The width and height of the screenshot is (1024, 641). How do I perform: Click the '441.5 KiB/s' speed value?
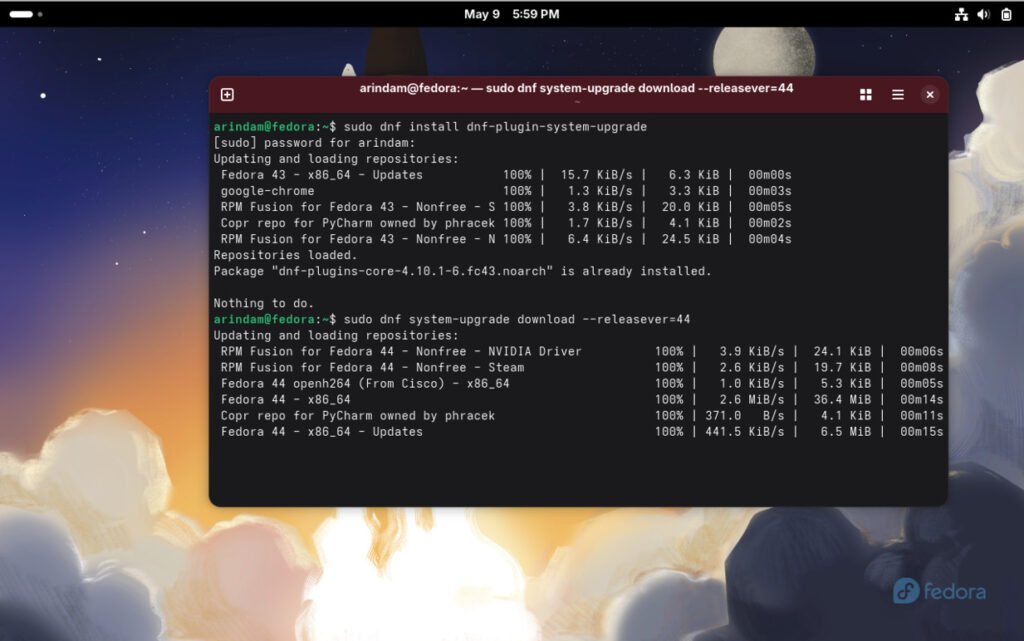(x=744, y=431)
